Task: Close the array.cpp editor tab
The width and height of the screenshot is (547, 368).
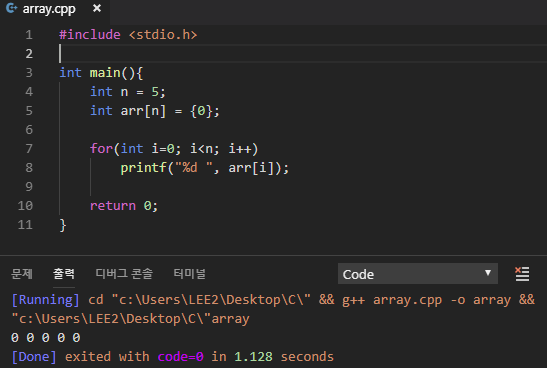Action: click(97, 8)
